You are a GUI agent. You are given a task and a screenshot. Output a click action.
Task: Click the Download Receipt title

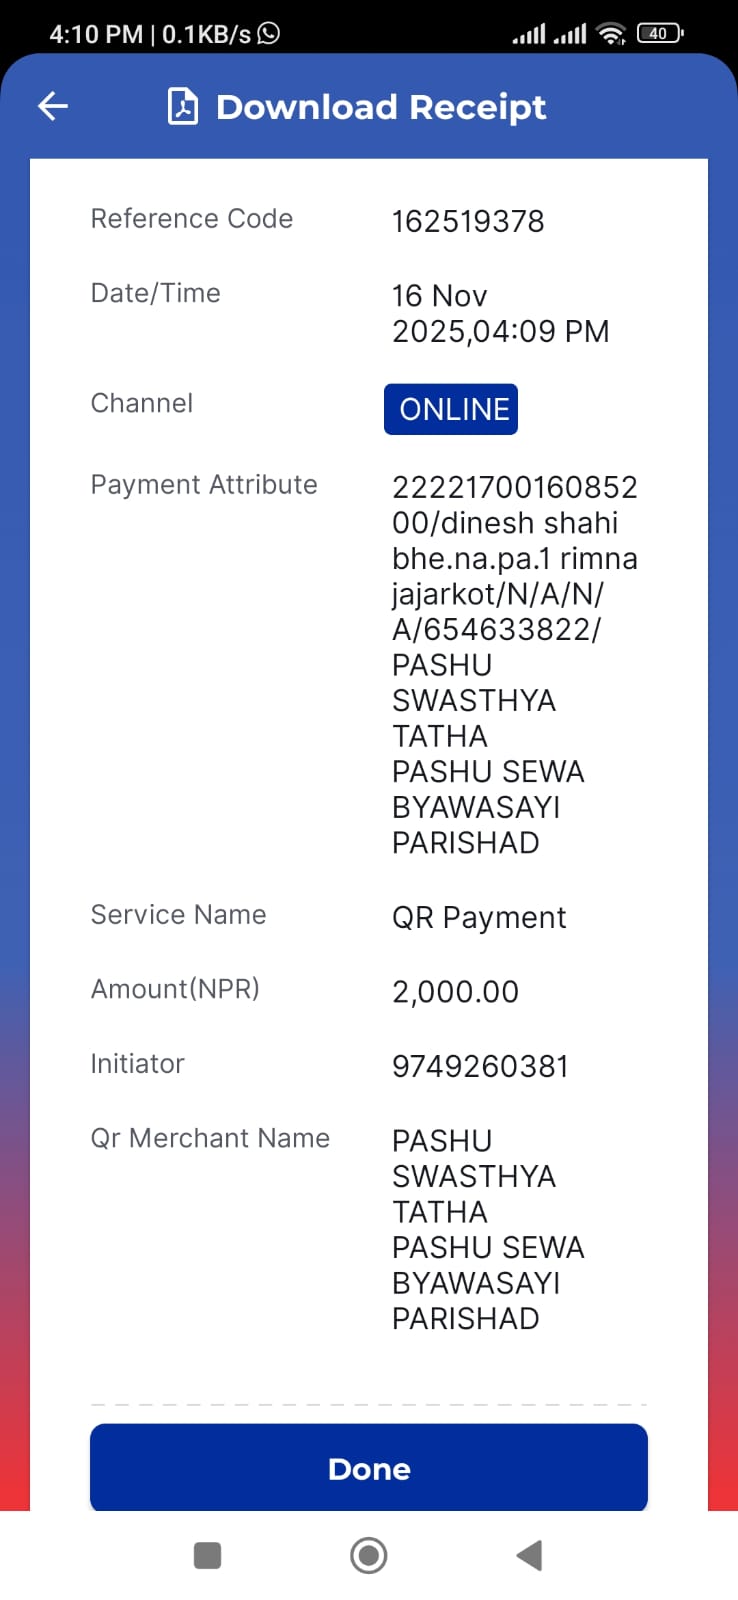click(381, 107)
